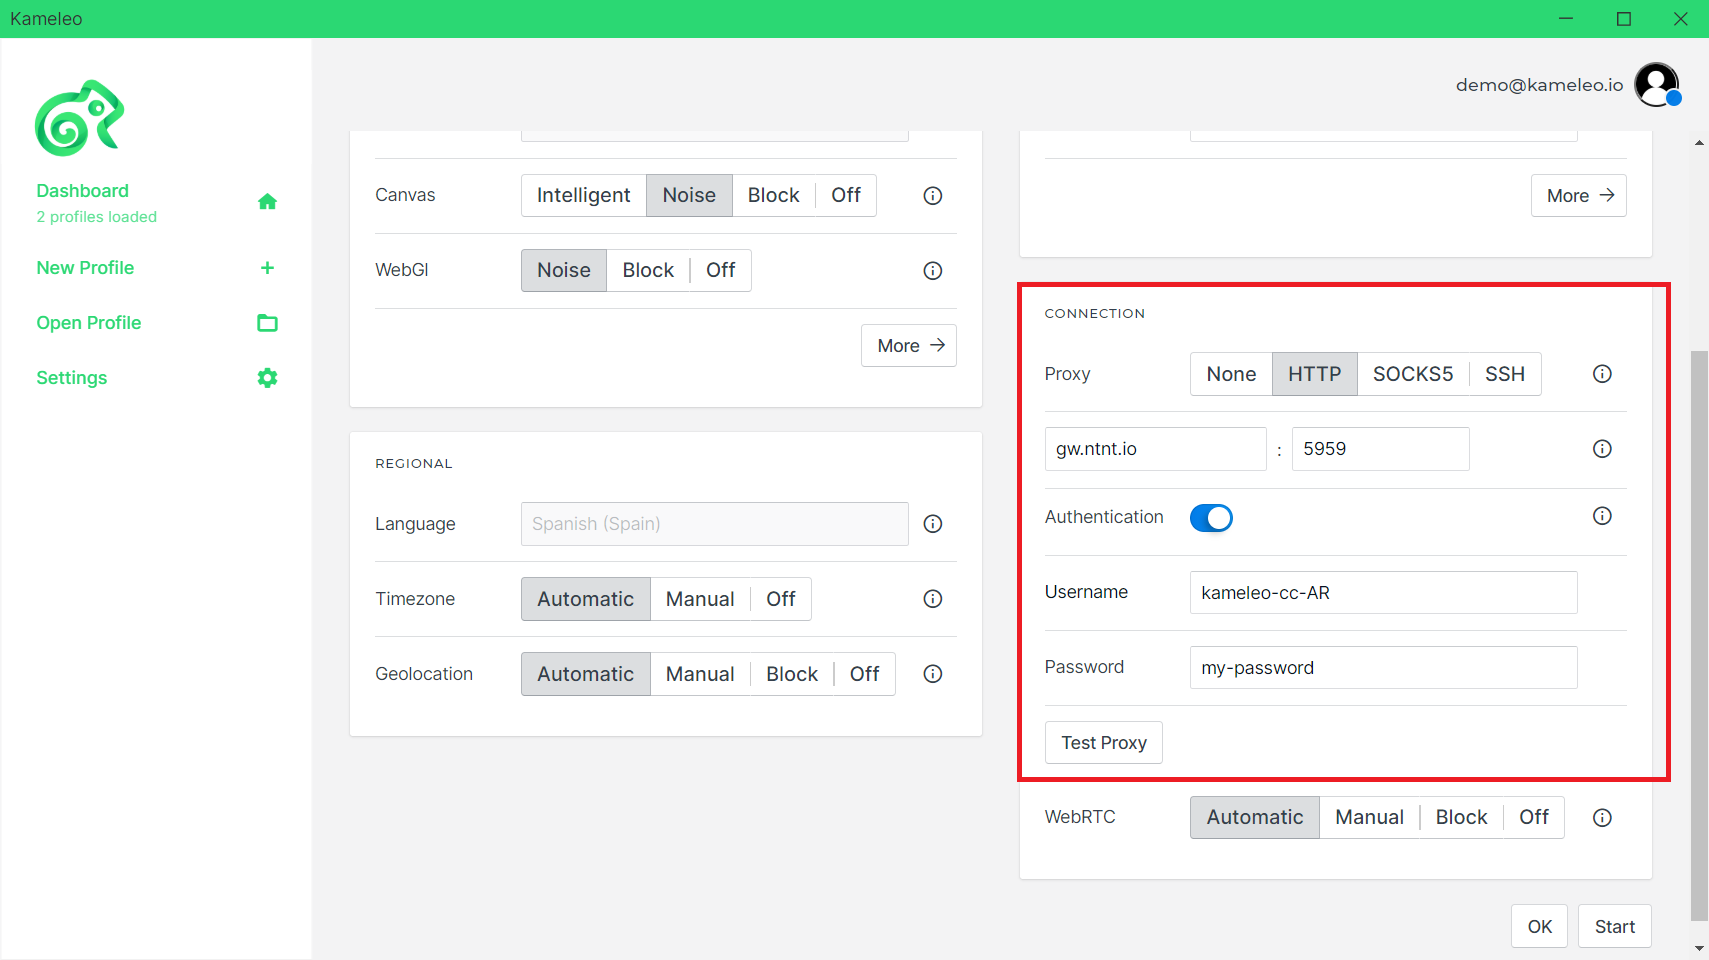Image resolution: width=1709 pixels, height=960 pixels.
Task: Select the Dashboard home icon
Action: pyautogui.click(x=267, y=201)
